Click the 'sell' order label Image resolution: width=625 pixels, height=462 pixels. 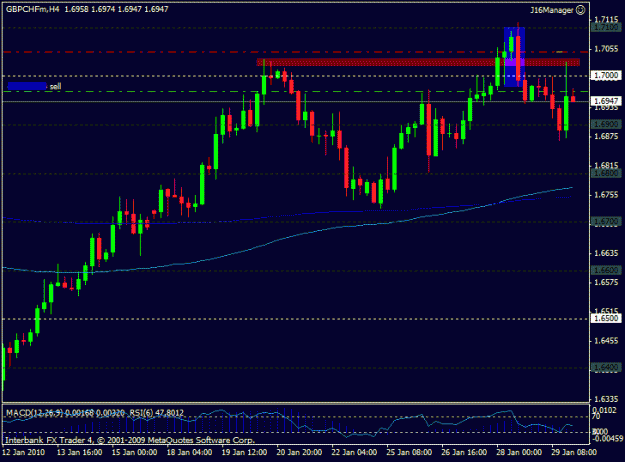55,86
